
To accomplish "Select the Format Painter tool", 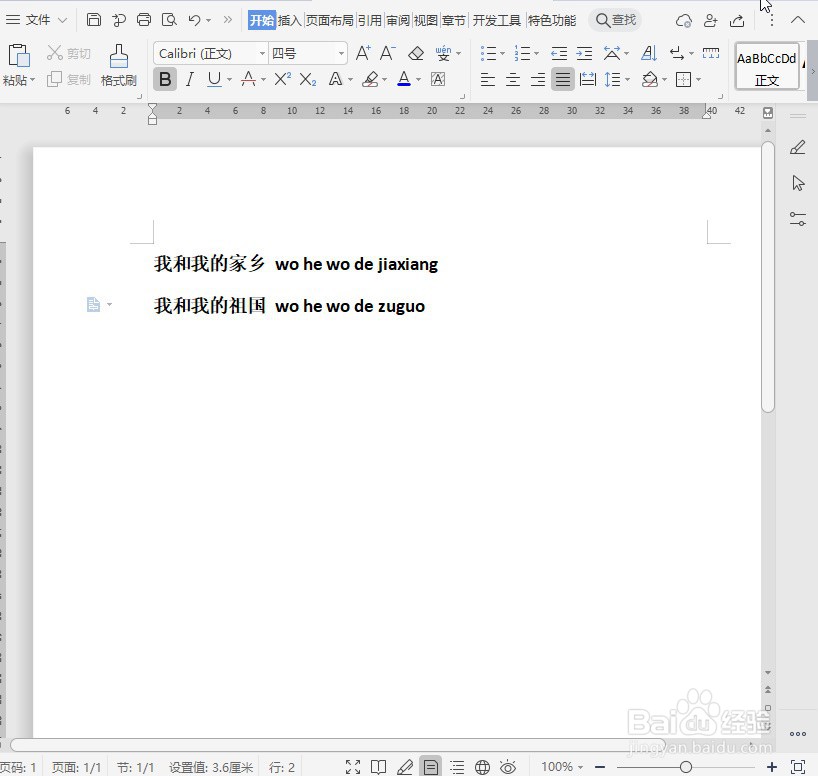I will tap(117, 66).
